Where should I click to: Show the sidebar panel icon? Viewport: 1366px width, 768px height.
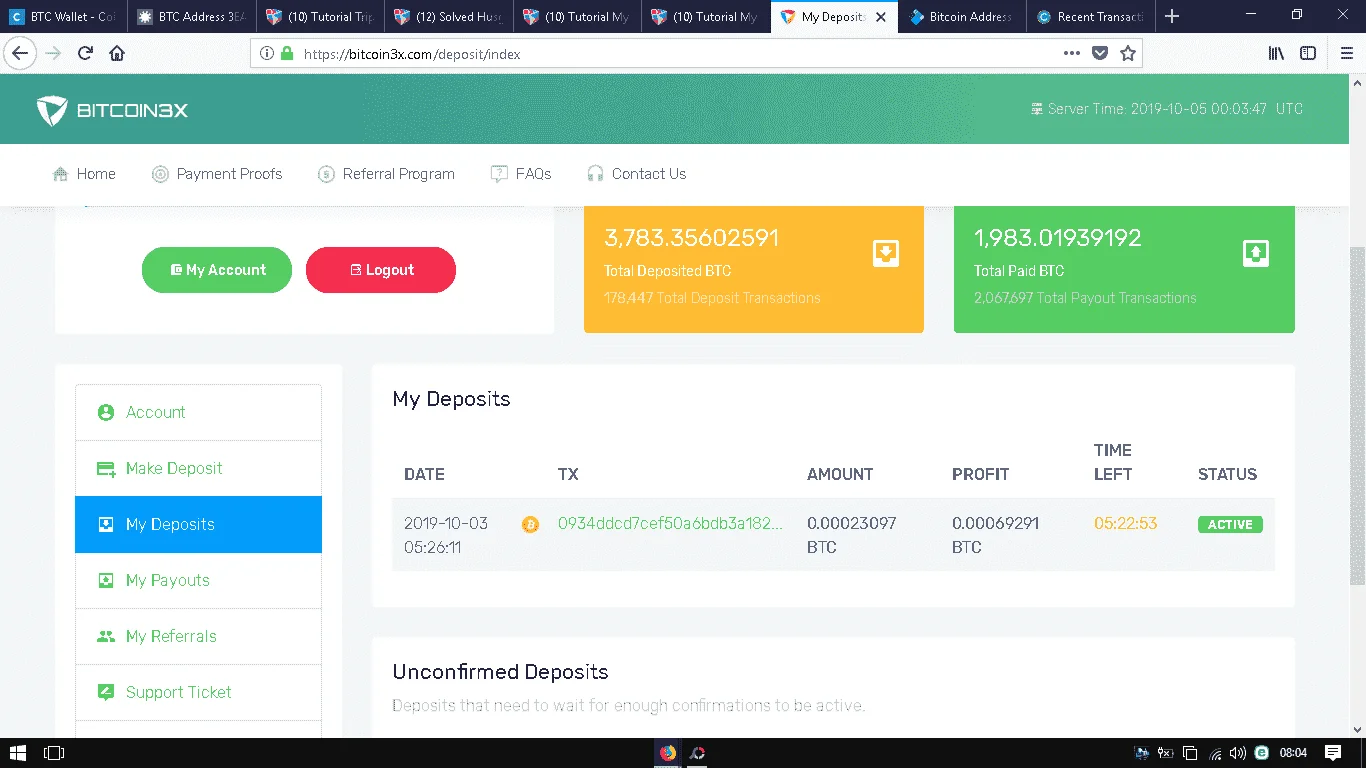pos(1308,53)
